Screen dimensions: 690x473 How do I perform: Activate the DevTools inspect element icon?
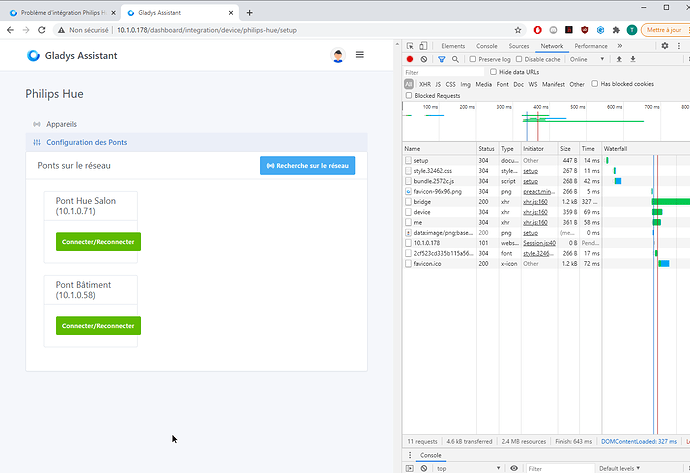point(410,46)
